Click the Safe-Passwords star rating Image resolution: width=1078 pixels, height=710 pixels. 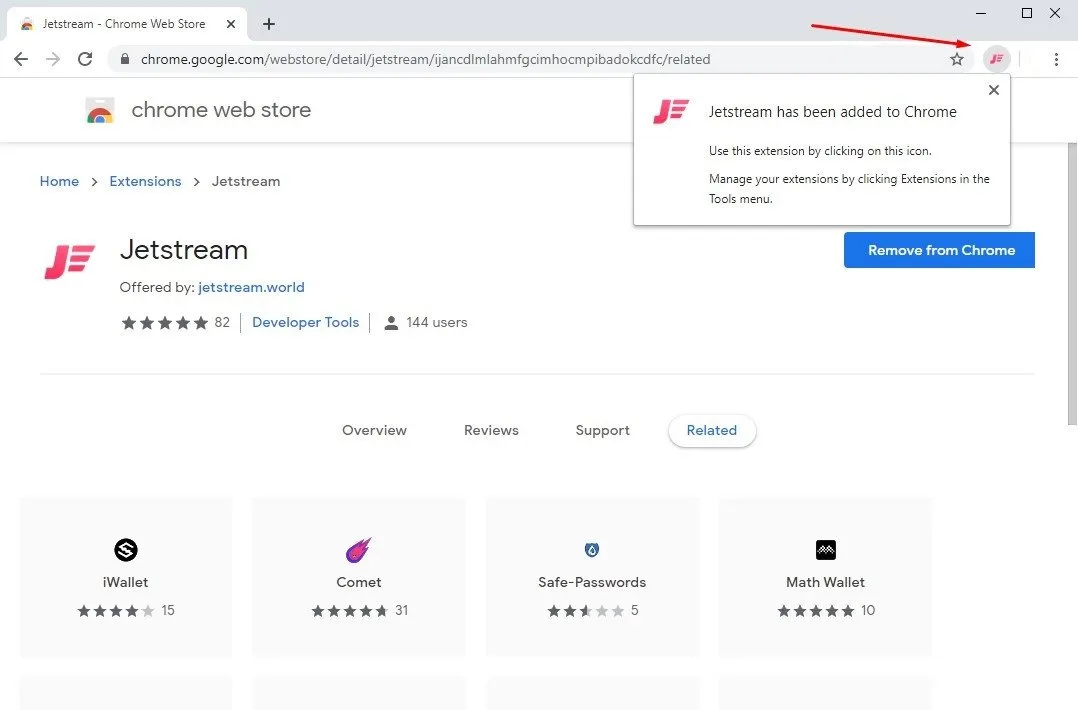[586, 611]
